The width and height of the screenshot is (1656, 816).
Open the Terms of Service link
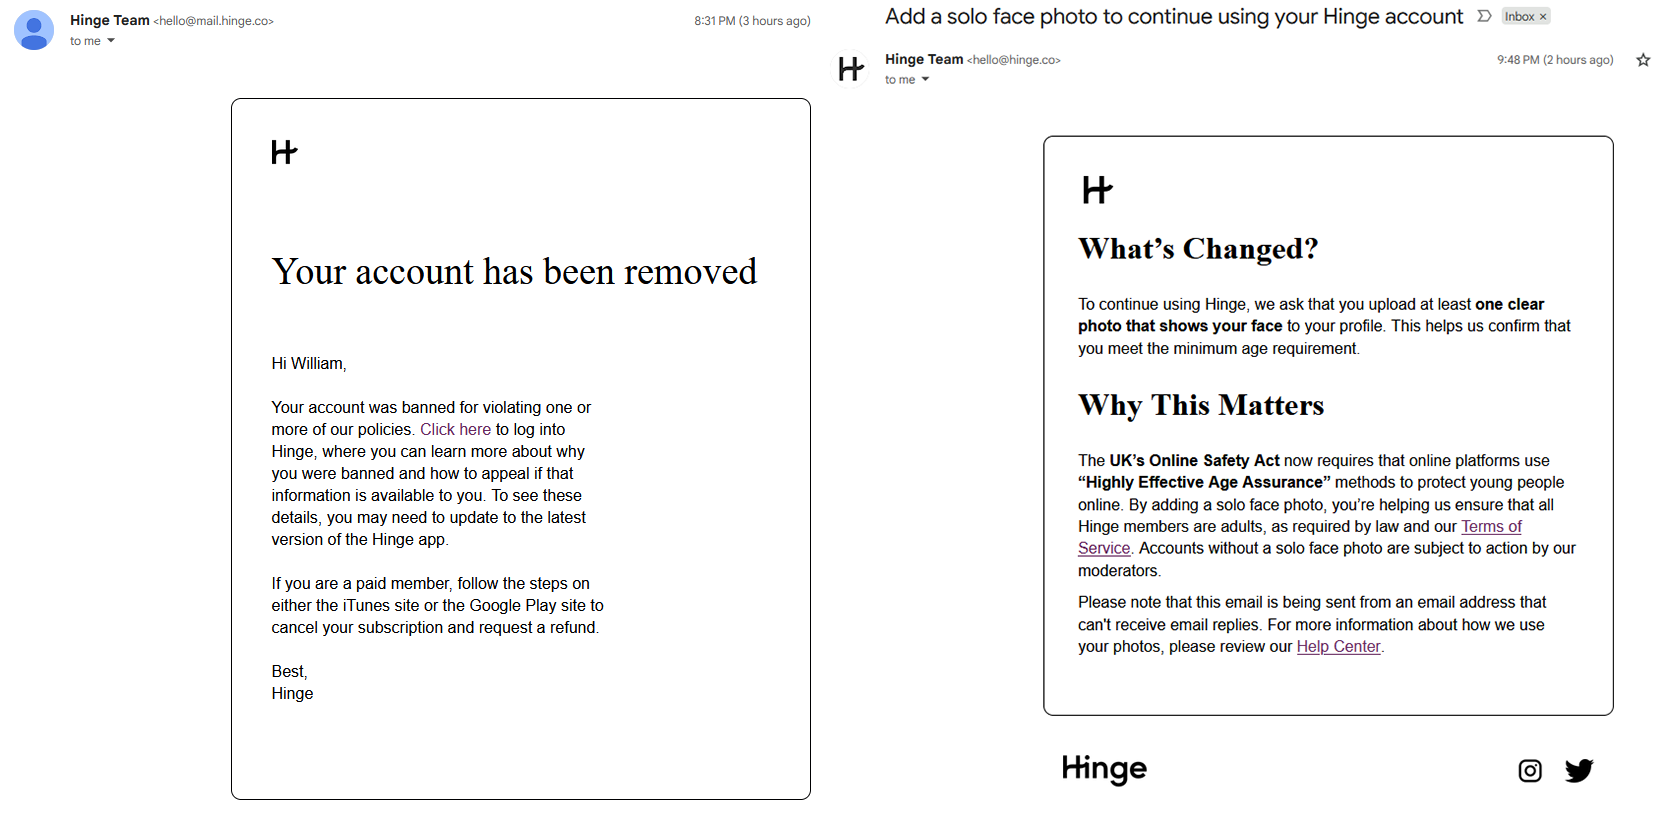point(1491,526)
